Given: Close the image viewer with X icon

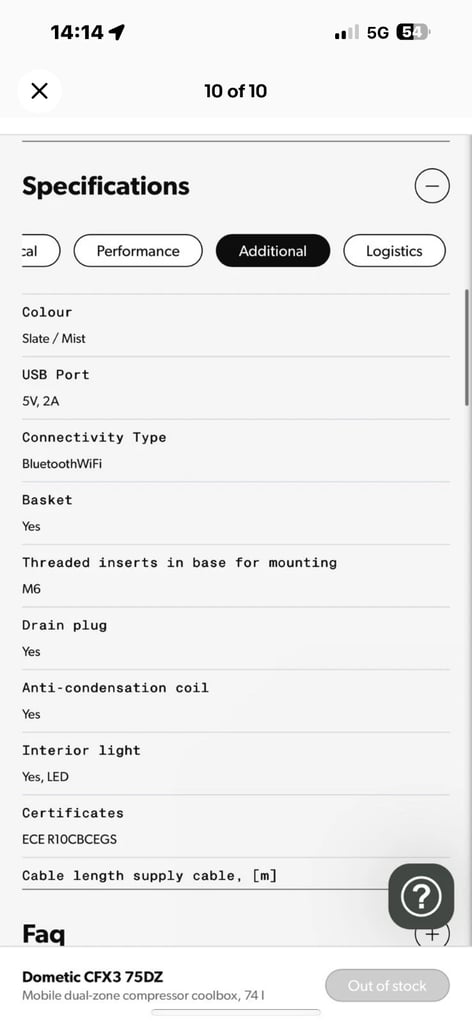Looking at the screenshot, I should 39,91.
